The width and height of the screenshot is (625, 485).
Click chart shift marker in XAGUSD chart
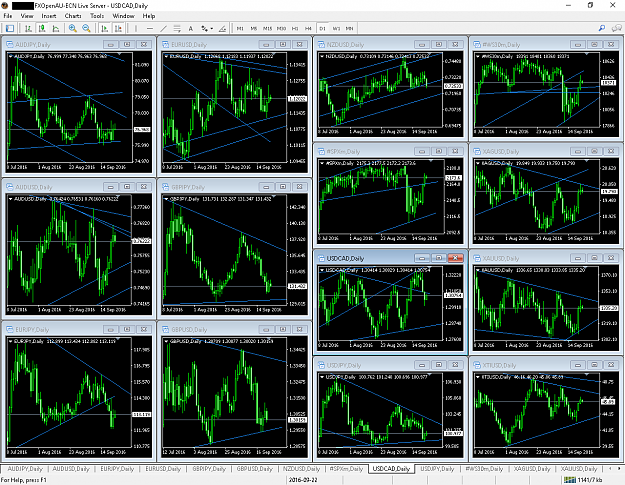tap(586, 161)
